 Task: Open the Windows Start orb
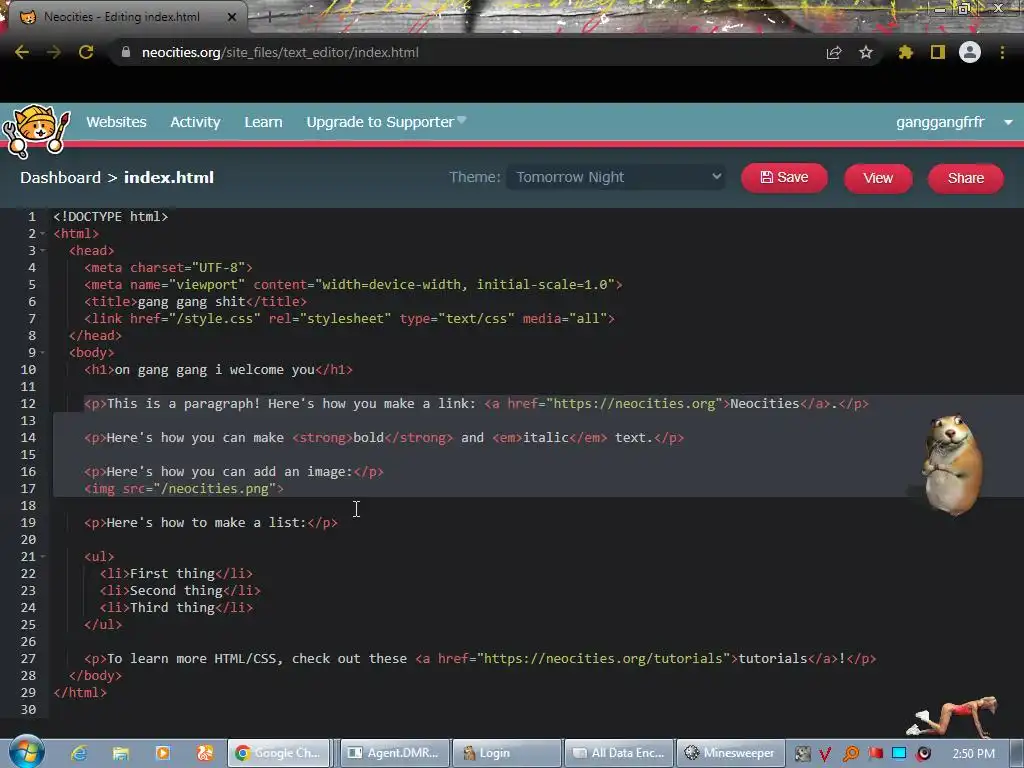click(27, 752)
